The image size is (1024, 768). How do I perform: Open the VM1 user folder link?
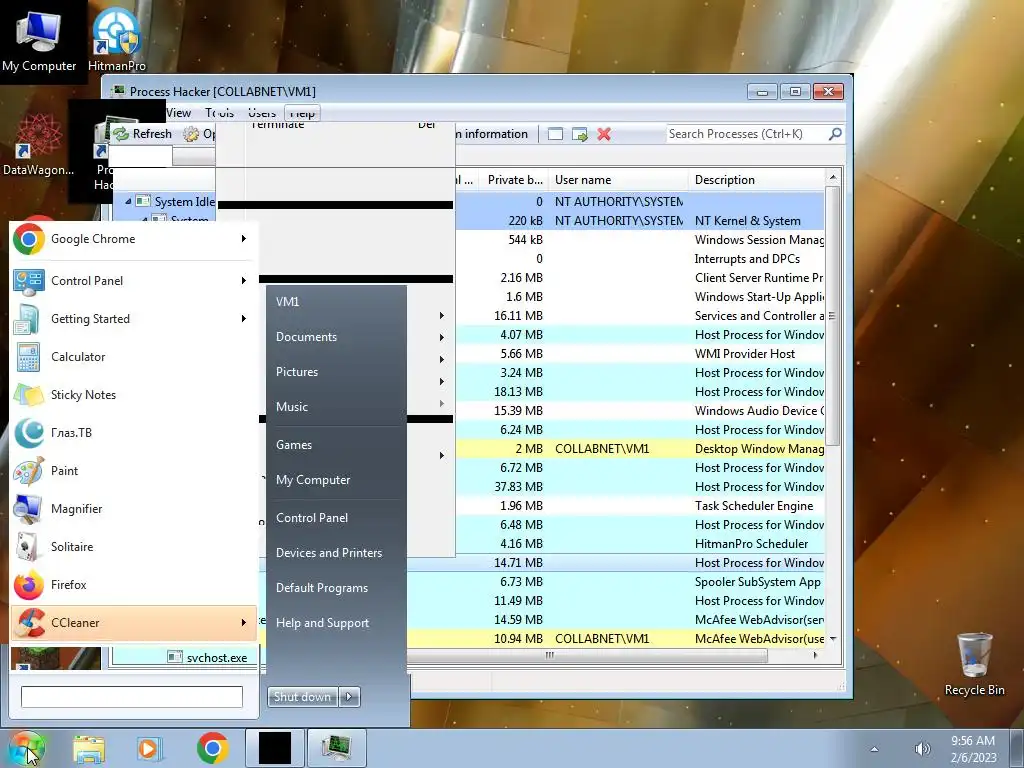(287, 302)
